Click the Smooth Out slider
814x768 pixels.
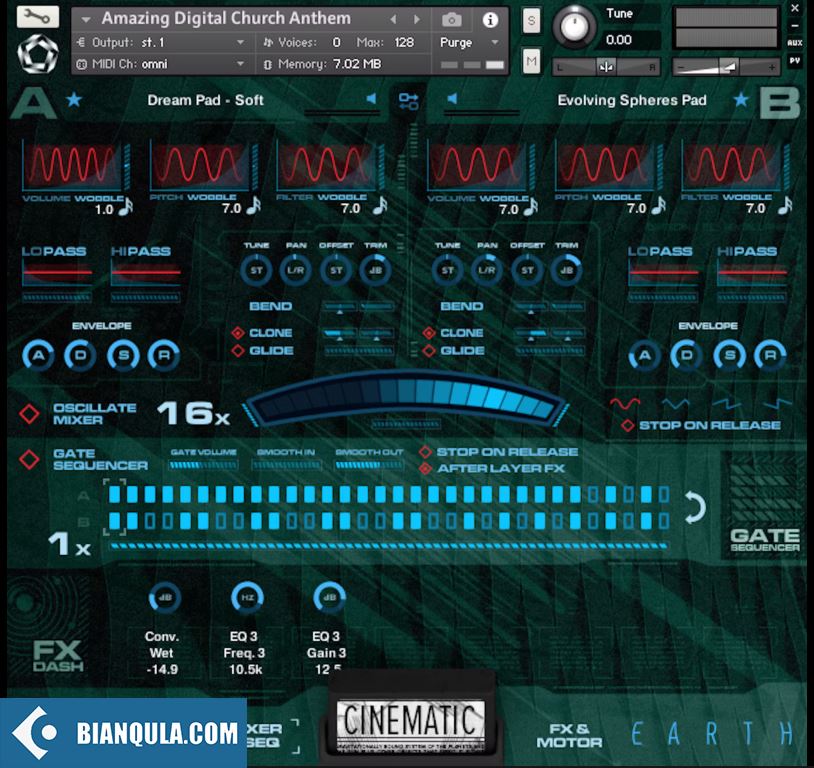369,465
